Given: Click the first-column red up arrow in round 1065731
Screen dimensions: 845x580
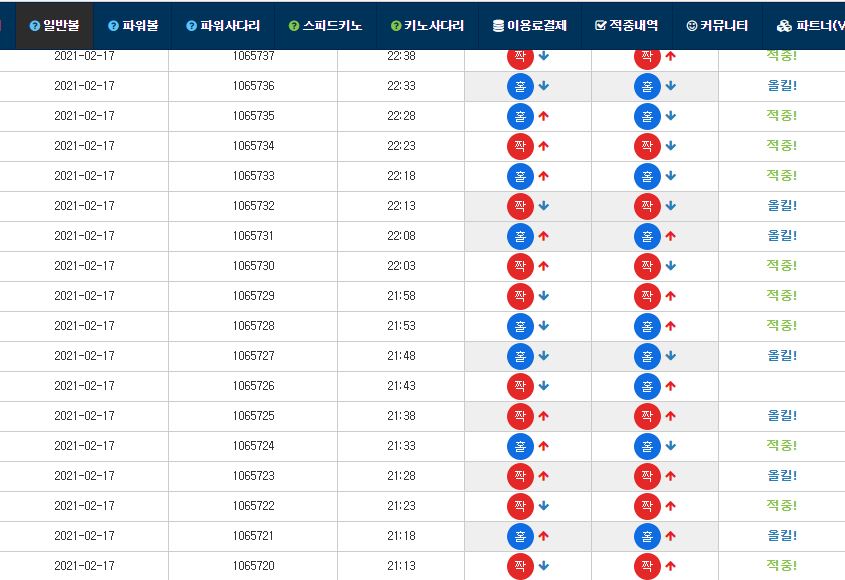Looking at the screenshot, I should pos(543,236).
